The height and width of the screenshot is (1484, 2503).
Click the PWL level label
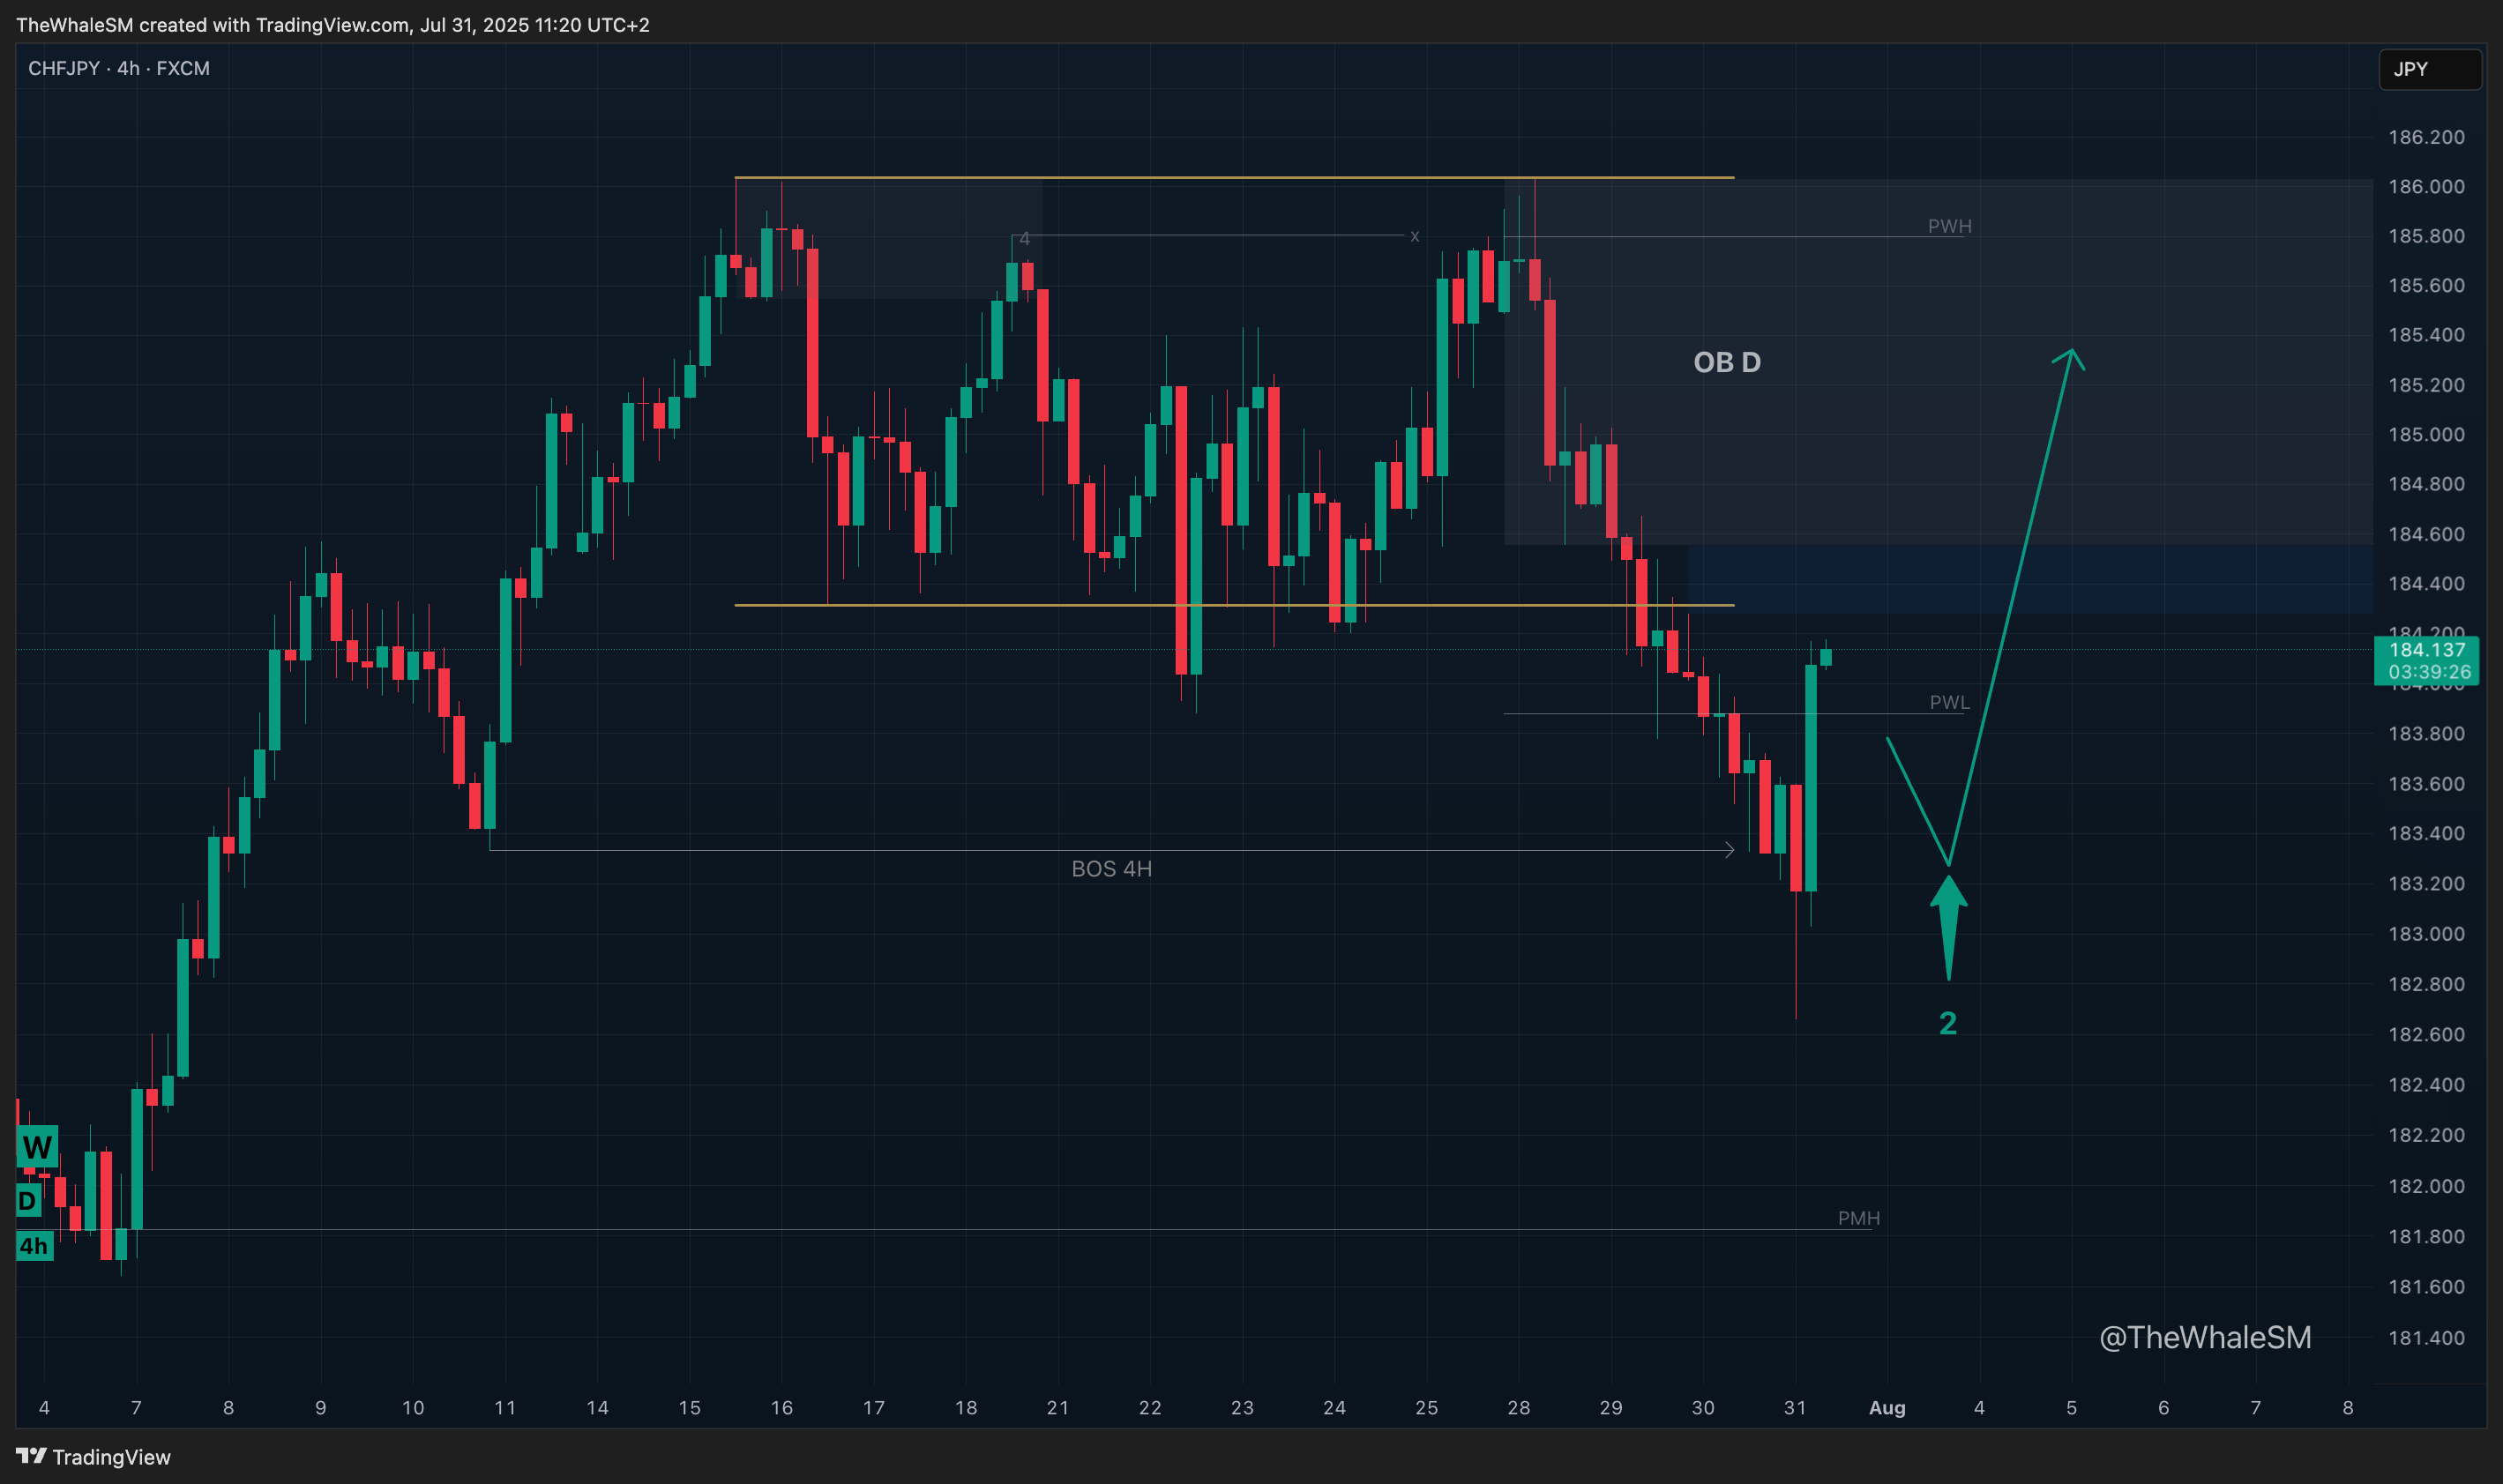(1949, 702)
